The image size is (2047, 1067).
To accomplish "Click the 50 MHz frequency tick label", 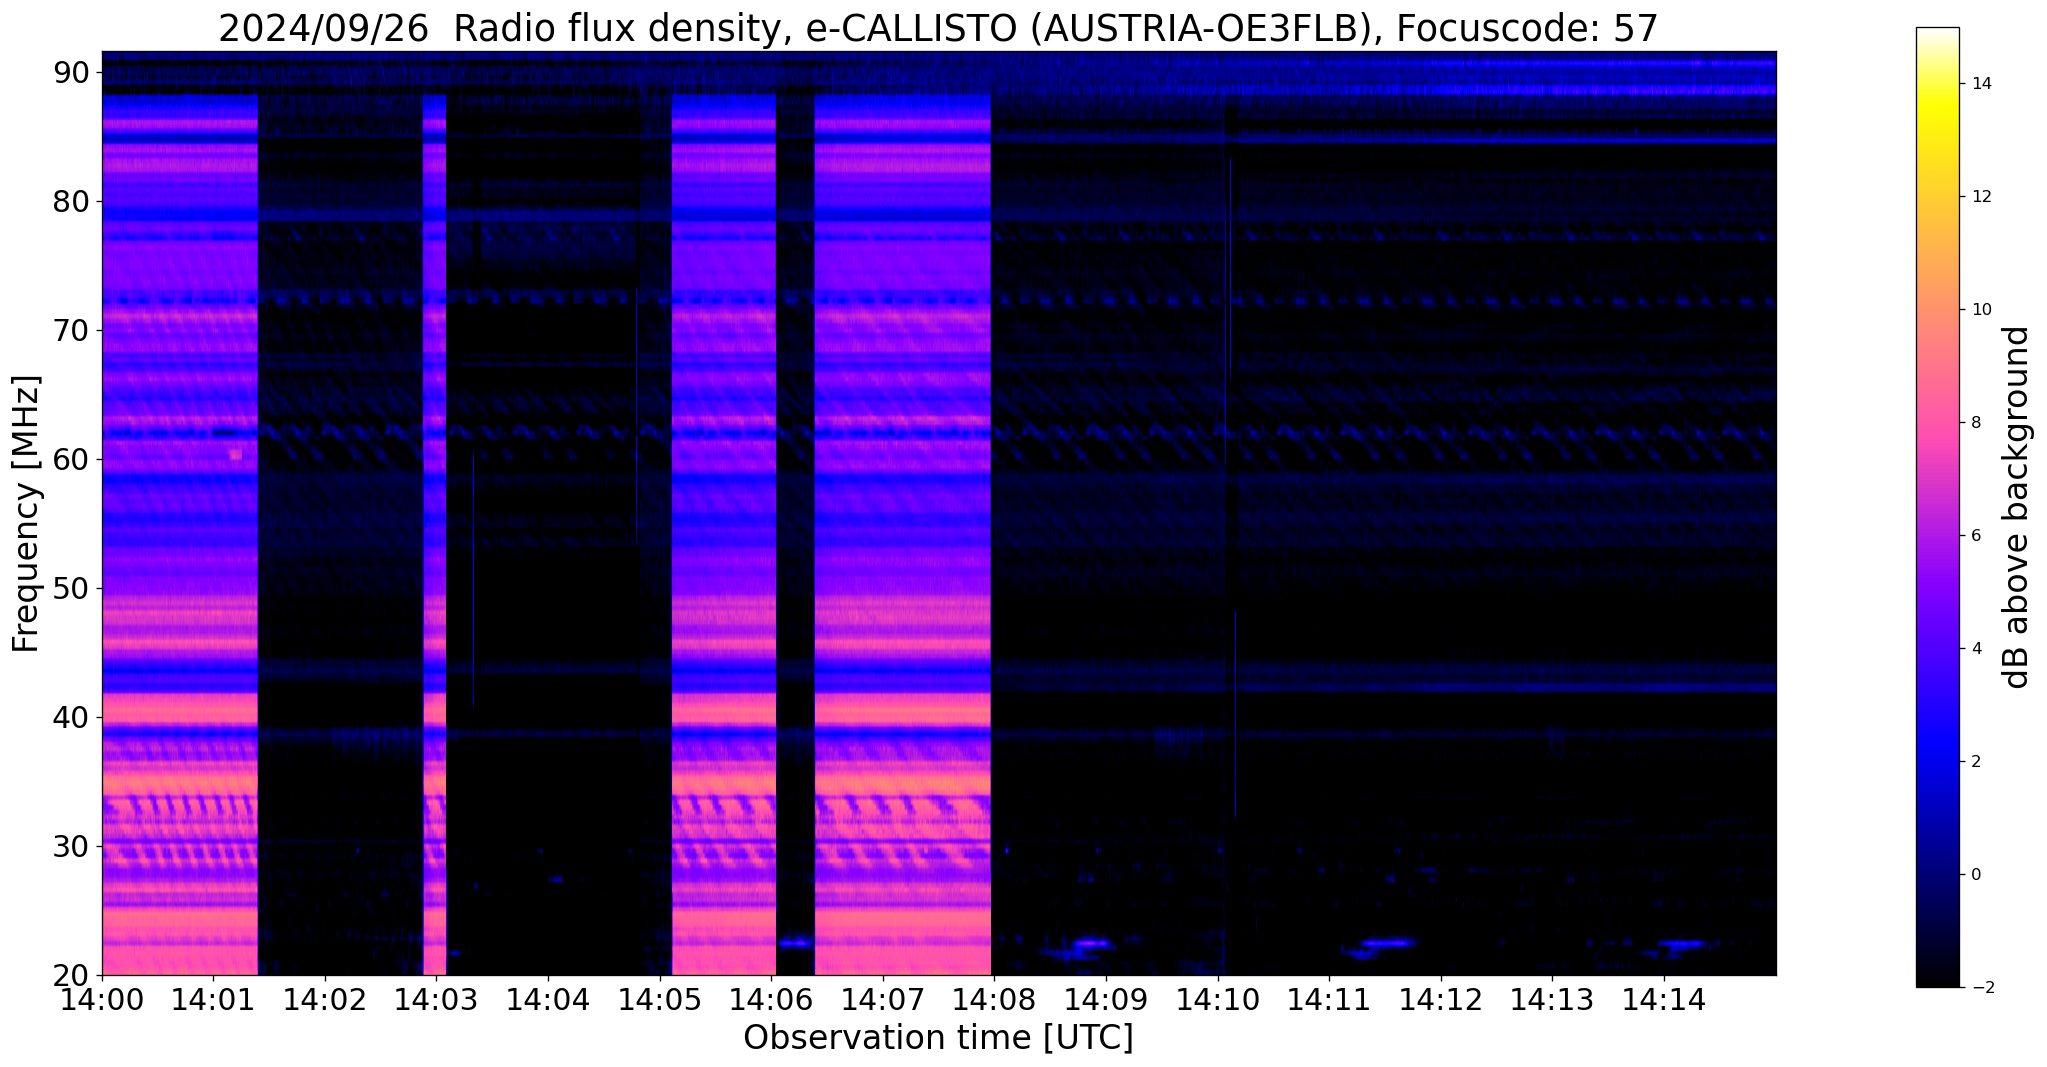I will tap(71, 589).
